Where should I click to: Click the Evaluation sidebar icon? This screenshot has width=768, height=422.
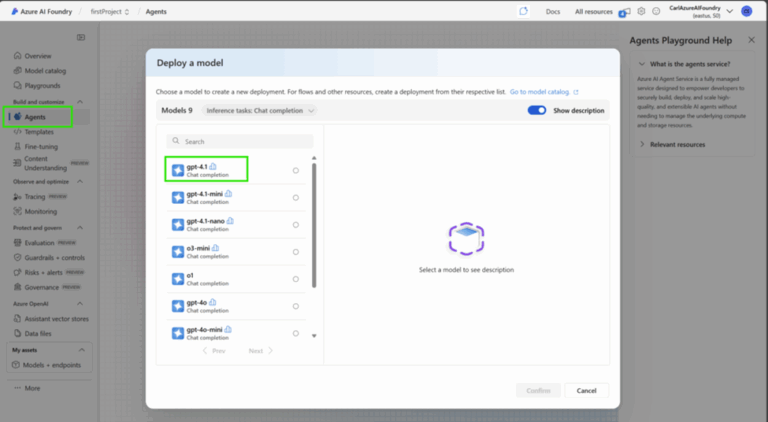18,243
